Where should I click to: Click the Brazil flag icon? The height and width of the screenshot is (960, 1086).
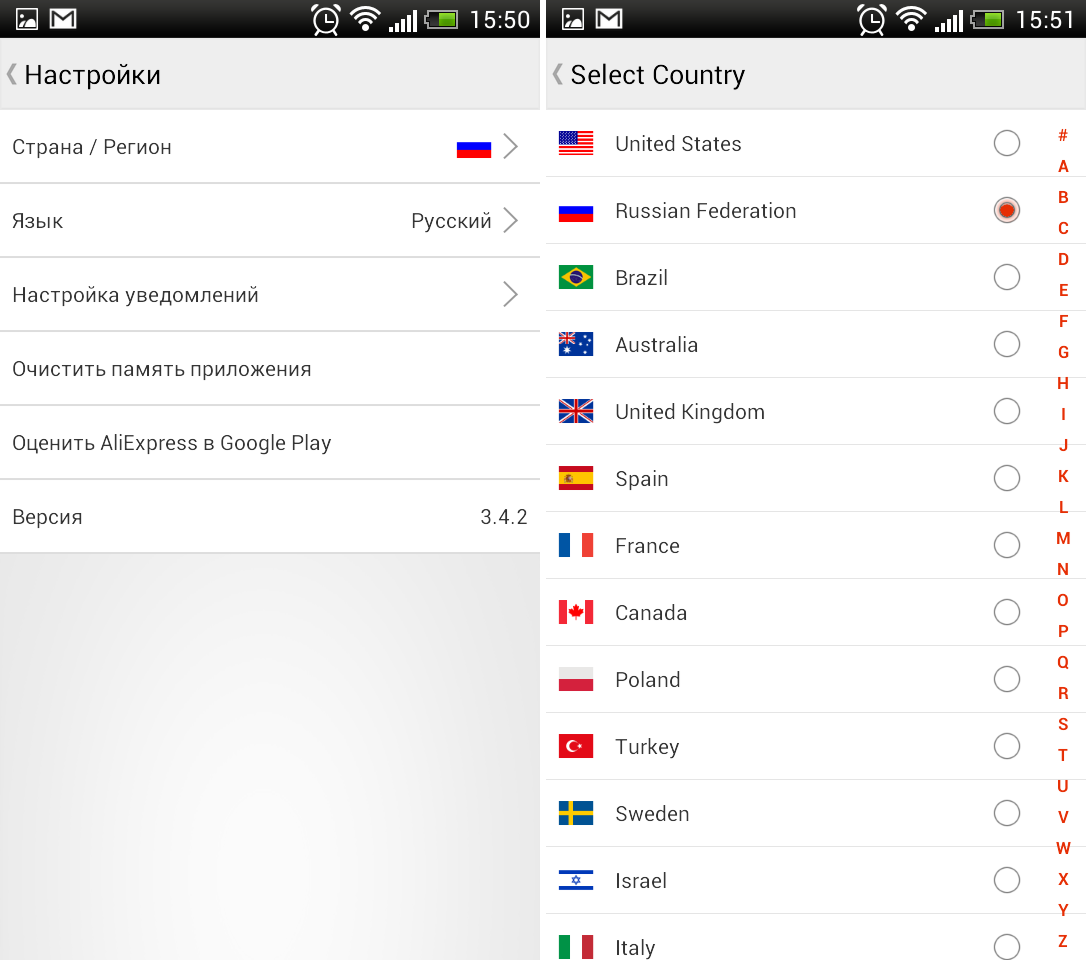point(576,277)
